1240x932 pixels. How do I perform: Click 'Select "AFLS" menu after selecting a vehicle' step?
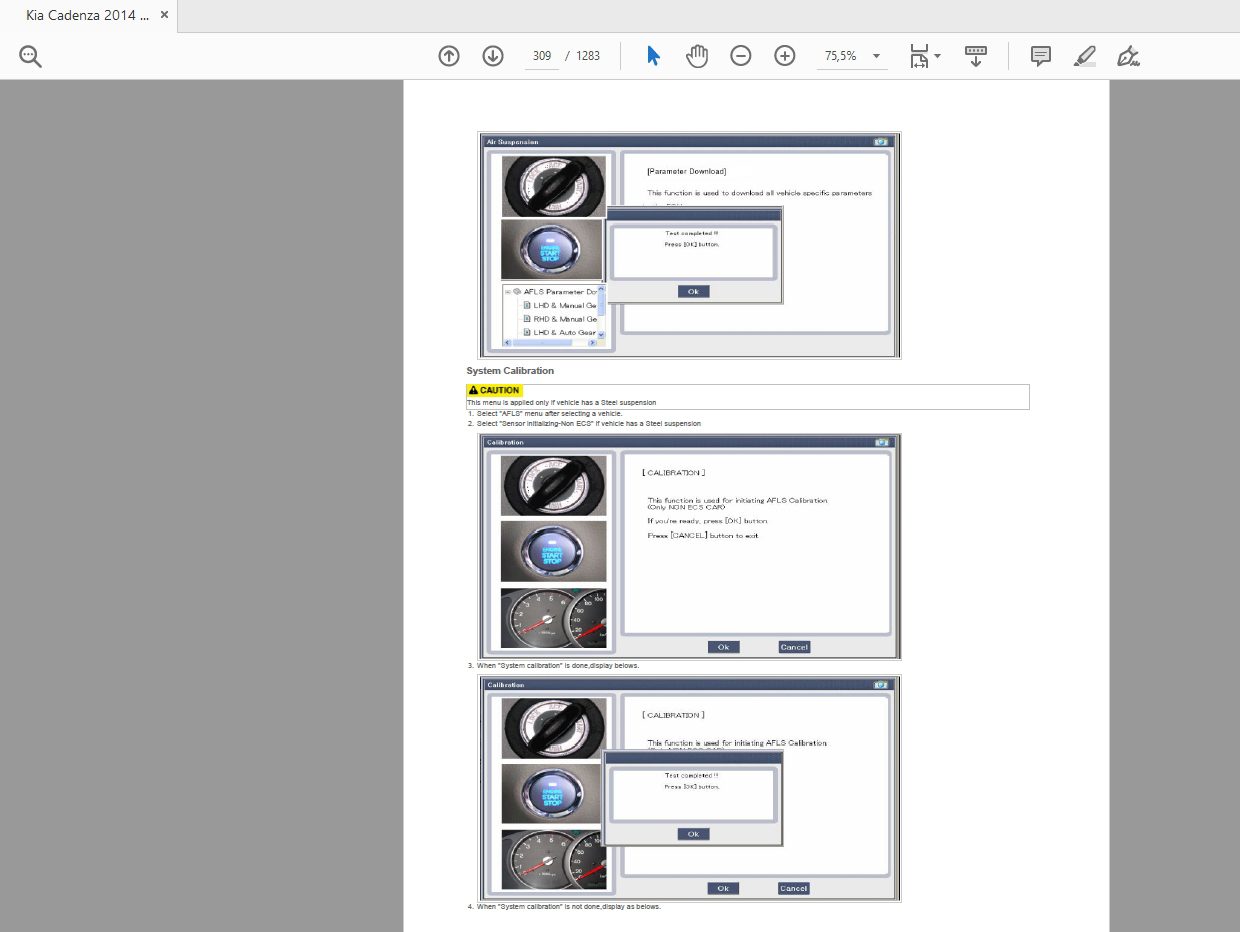(x=549, y=413)
